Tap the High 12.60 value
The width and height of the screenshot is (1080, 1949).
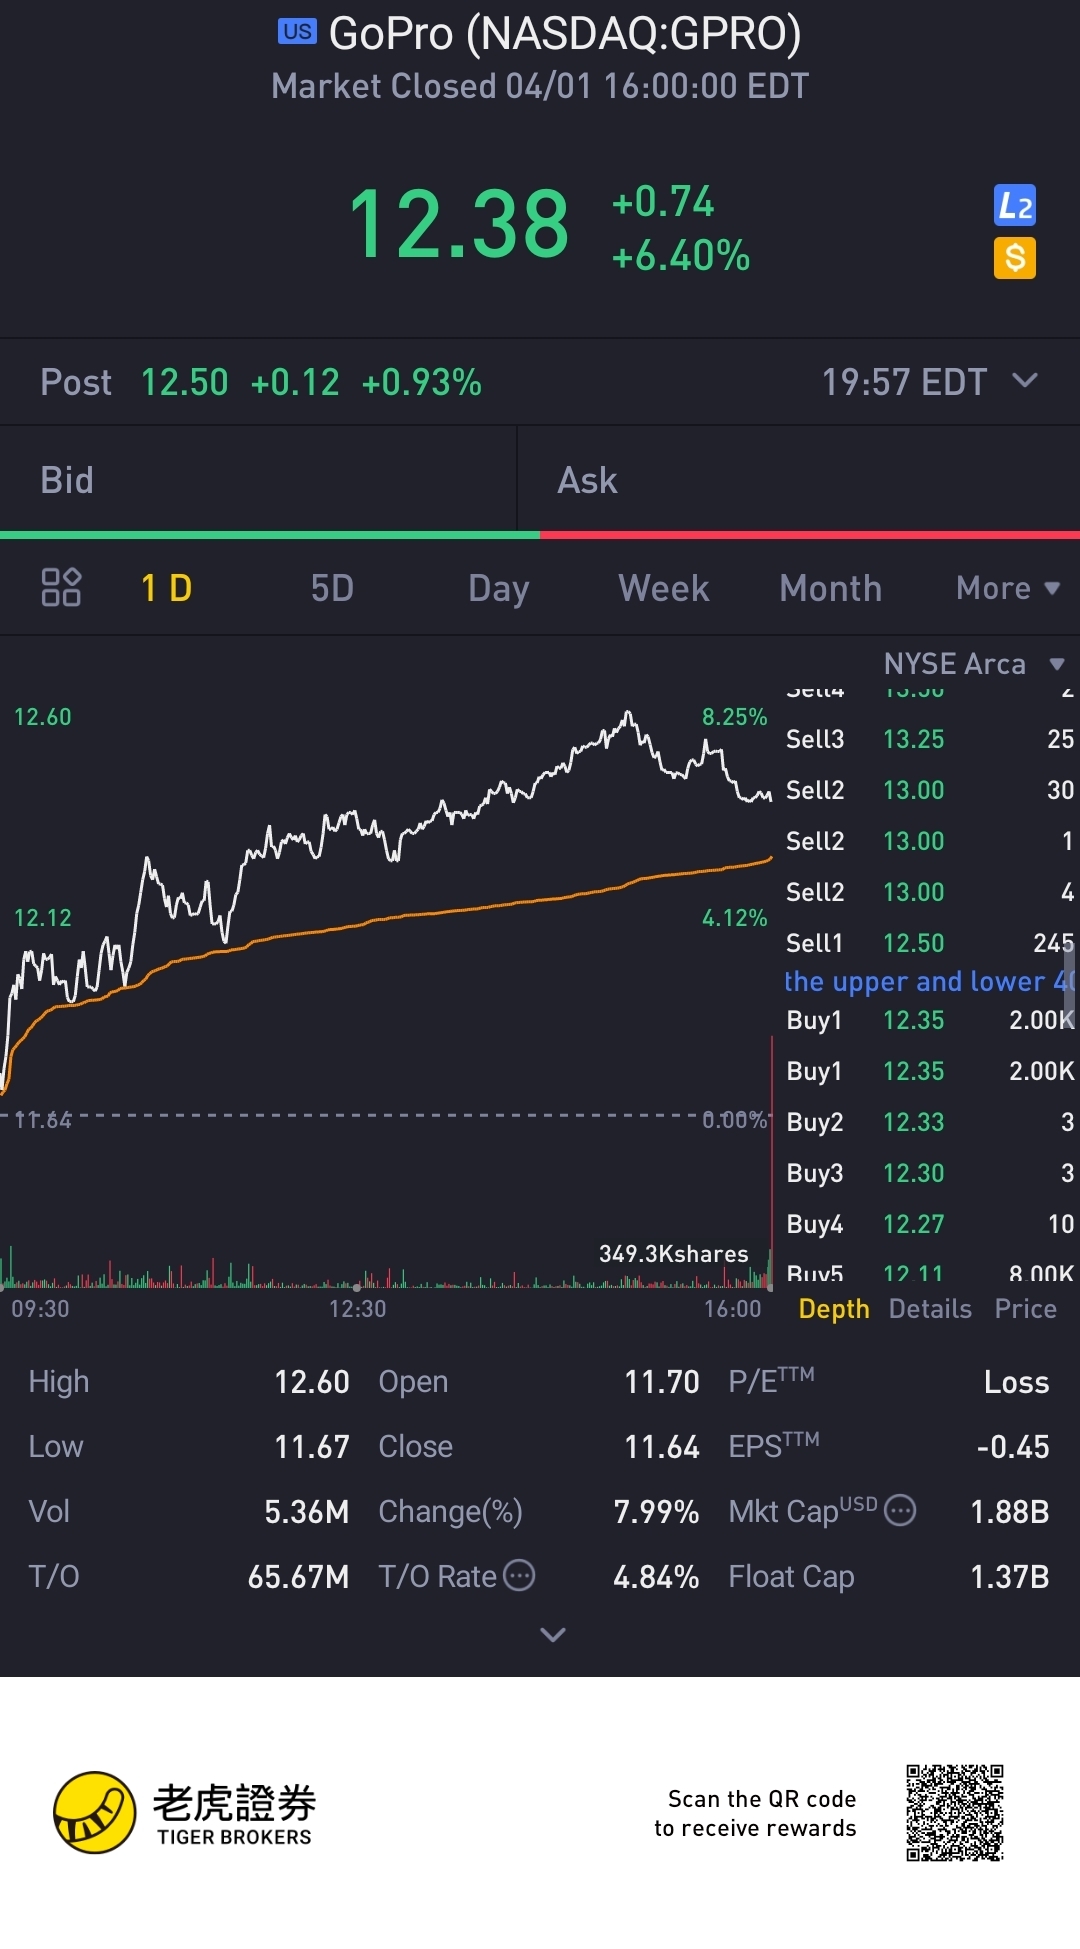pos(311,1382)
